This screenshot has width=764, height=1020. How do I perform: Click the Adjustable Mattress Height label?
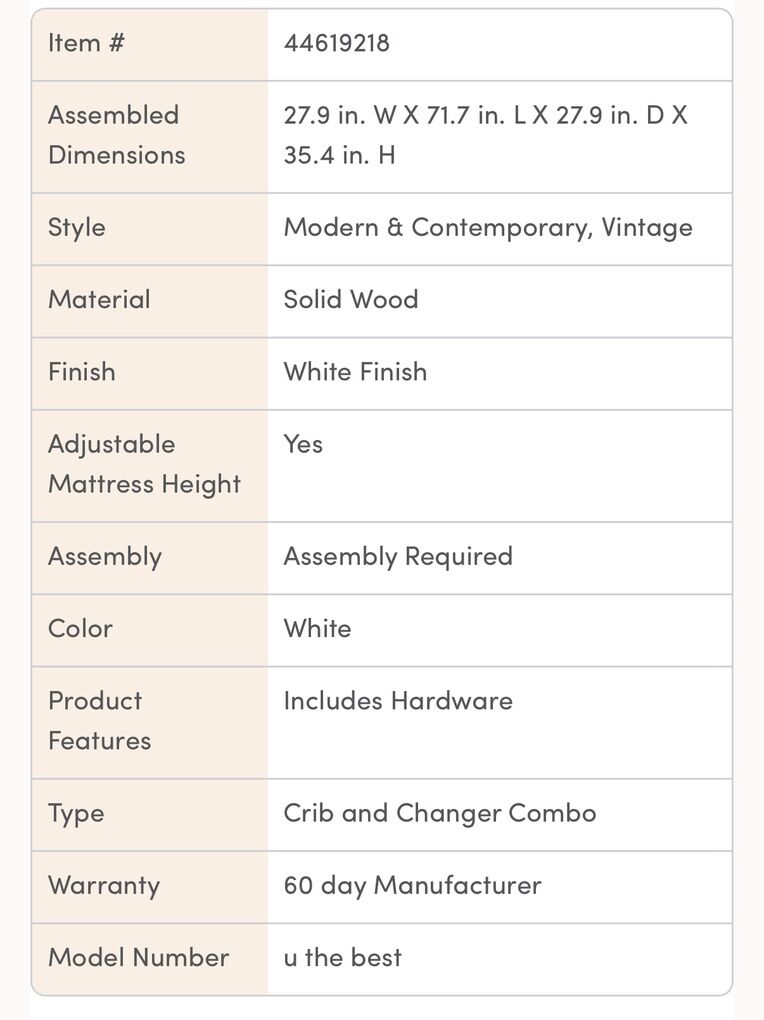(144, 464)
